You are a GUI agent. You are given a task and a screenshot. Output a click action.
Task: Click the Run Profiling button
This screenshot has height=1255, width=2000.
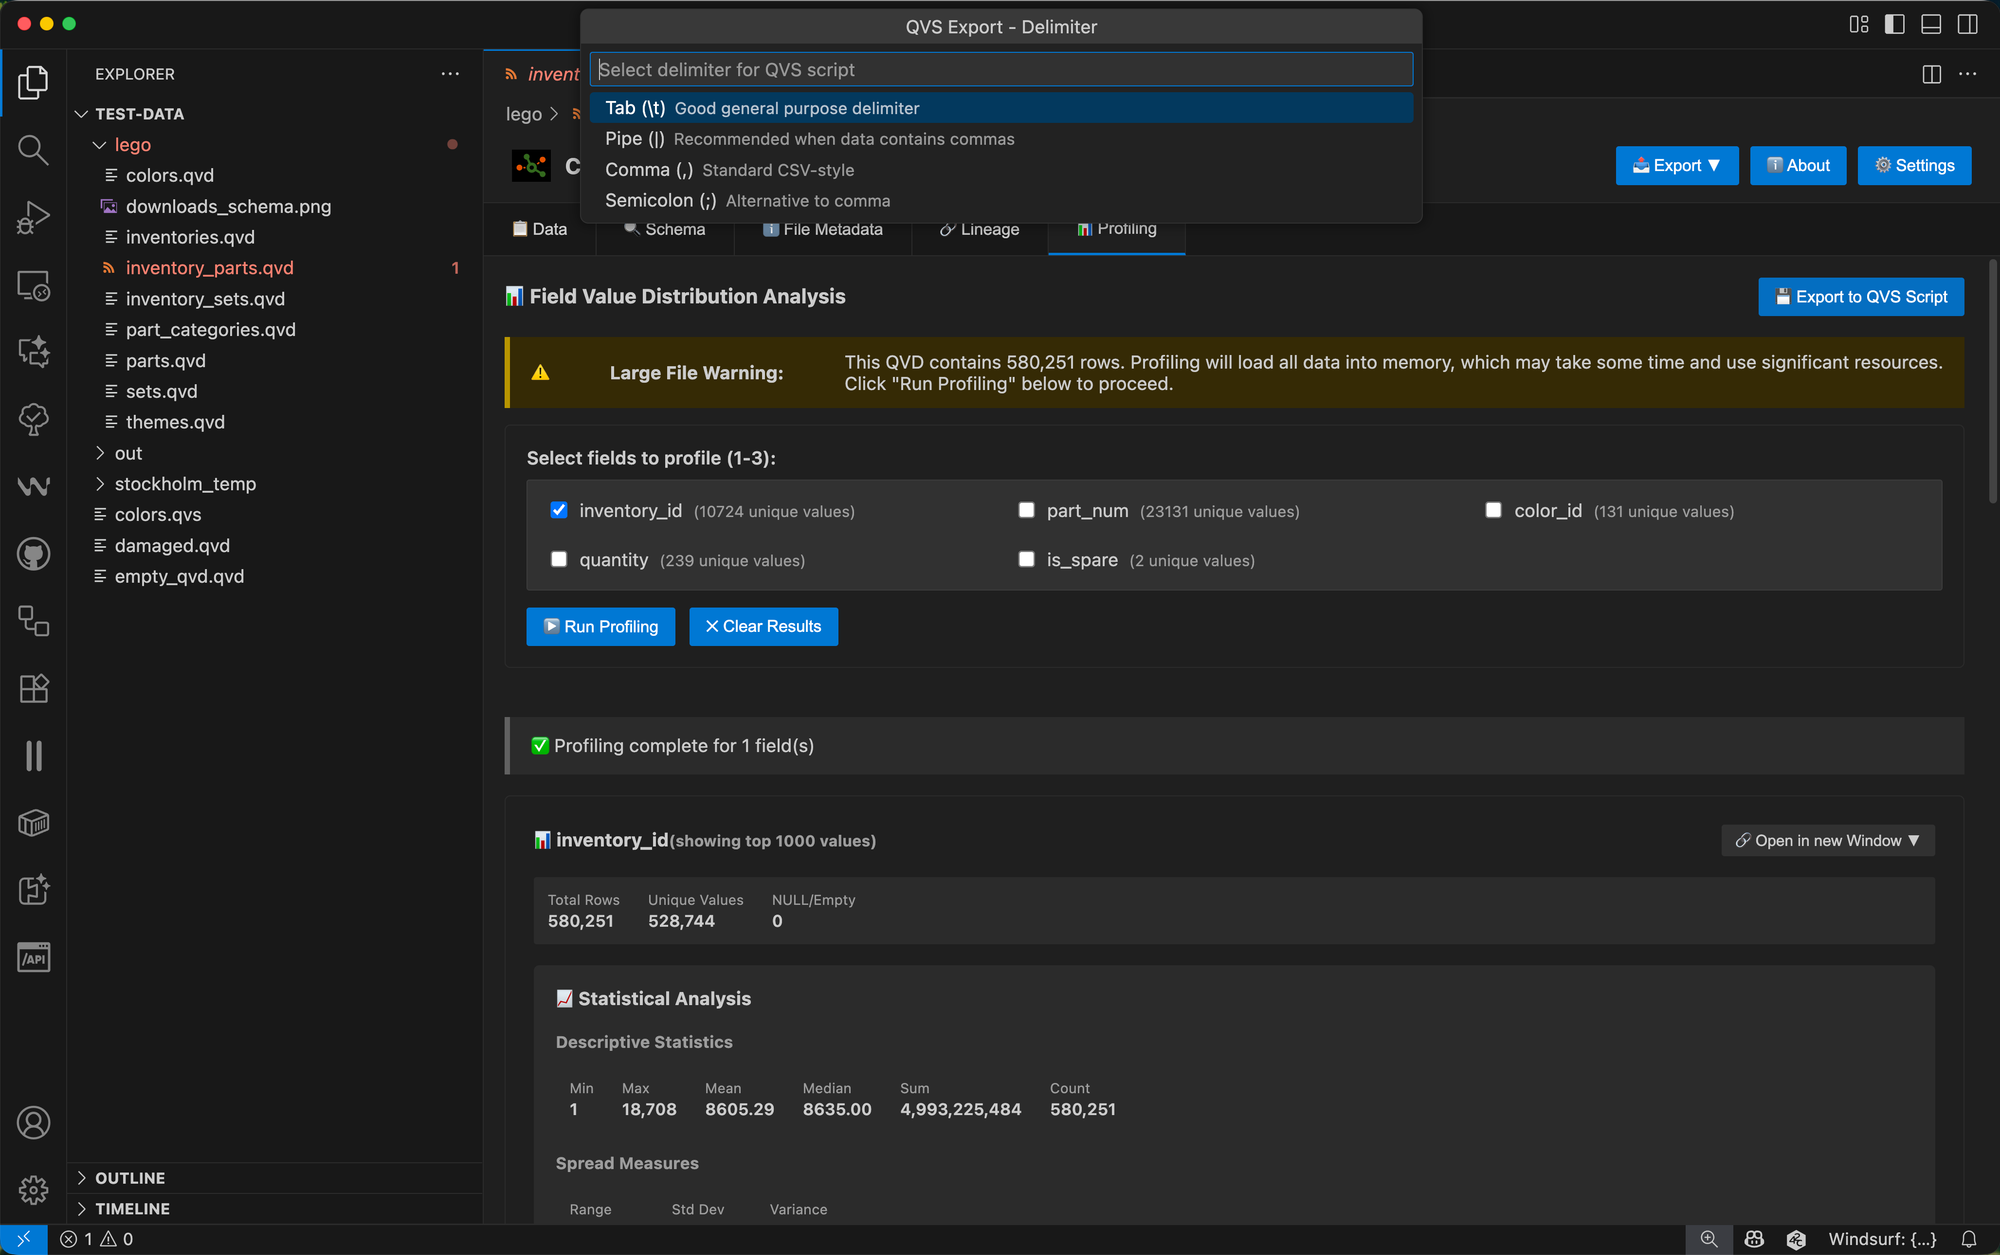point(600,626)
